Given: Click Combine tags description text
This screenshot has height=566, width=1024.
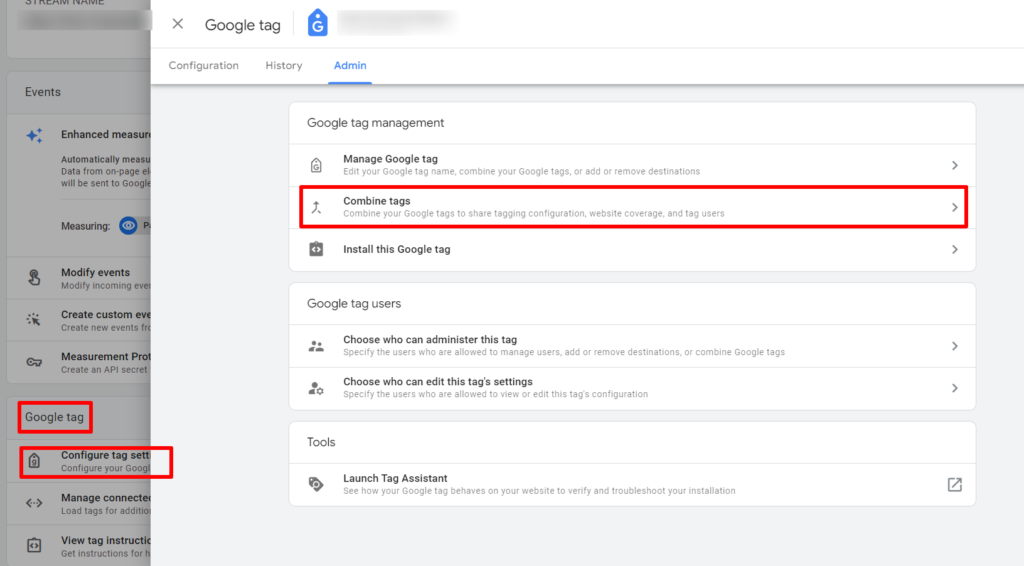Looking at the screenshot, I should [x=534, y=213].
